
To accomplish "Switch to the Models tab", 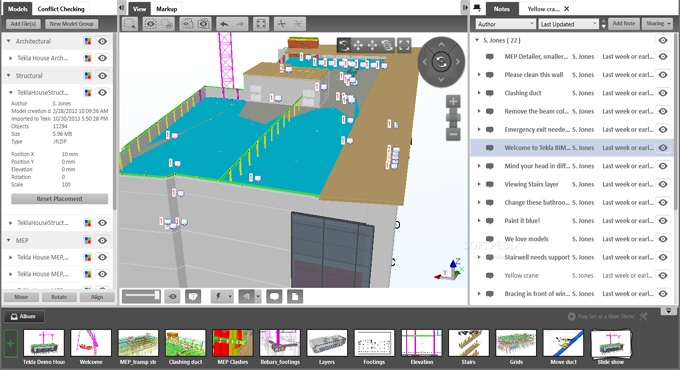I will (18, 9).
